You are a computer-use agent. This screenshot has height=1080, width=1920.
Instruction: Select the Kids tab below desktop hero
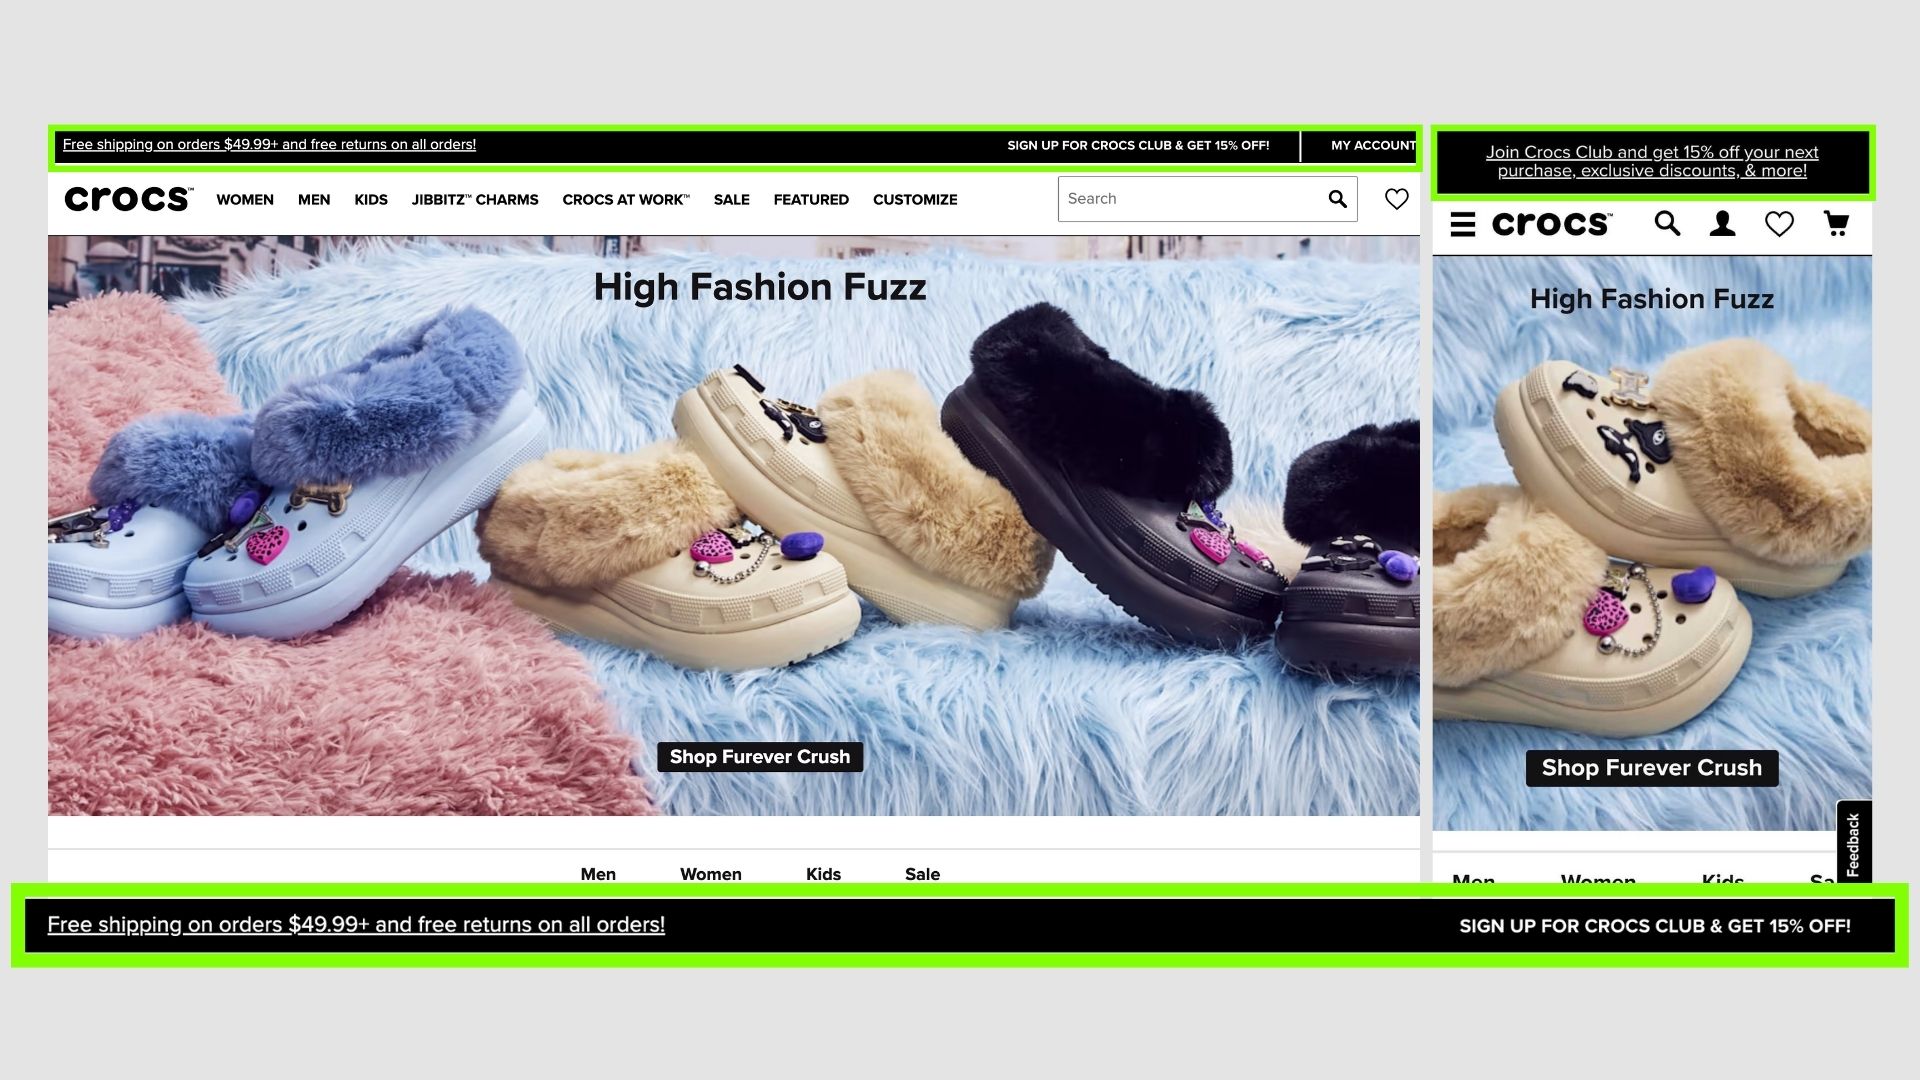(x=823, y=874)
